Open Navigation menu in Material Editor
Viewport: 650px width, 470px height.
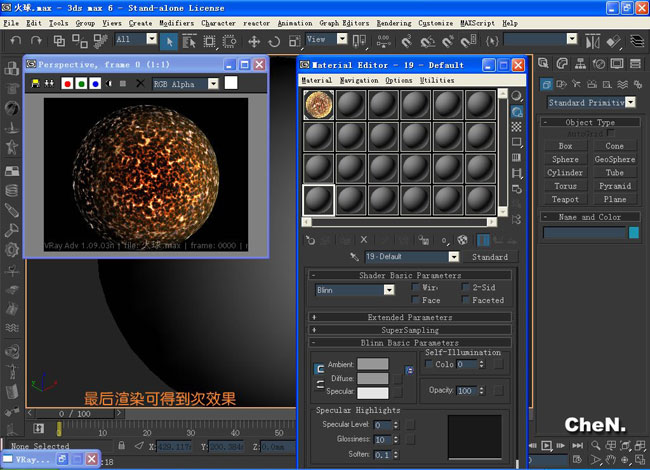click(x=359, y=80)
